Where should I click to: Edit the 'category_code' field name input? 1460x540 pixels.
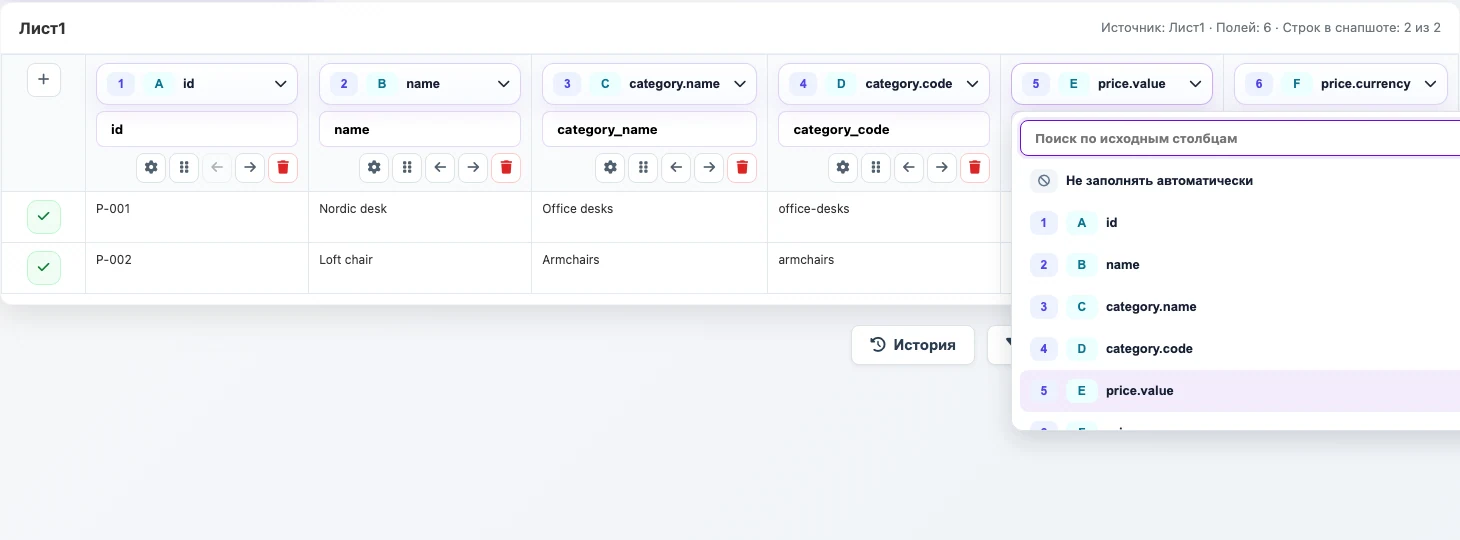pyautogui.click(x=884, y=129)
